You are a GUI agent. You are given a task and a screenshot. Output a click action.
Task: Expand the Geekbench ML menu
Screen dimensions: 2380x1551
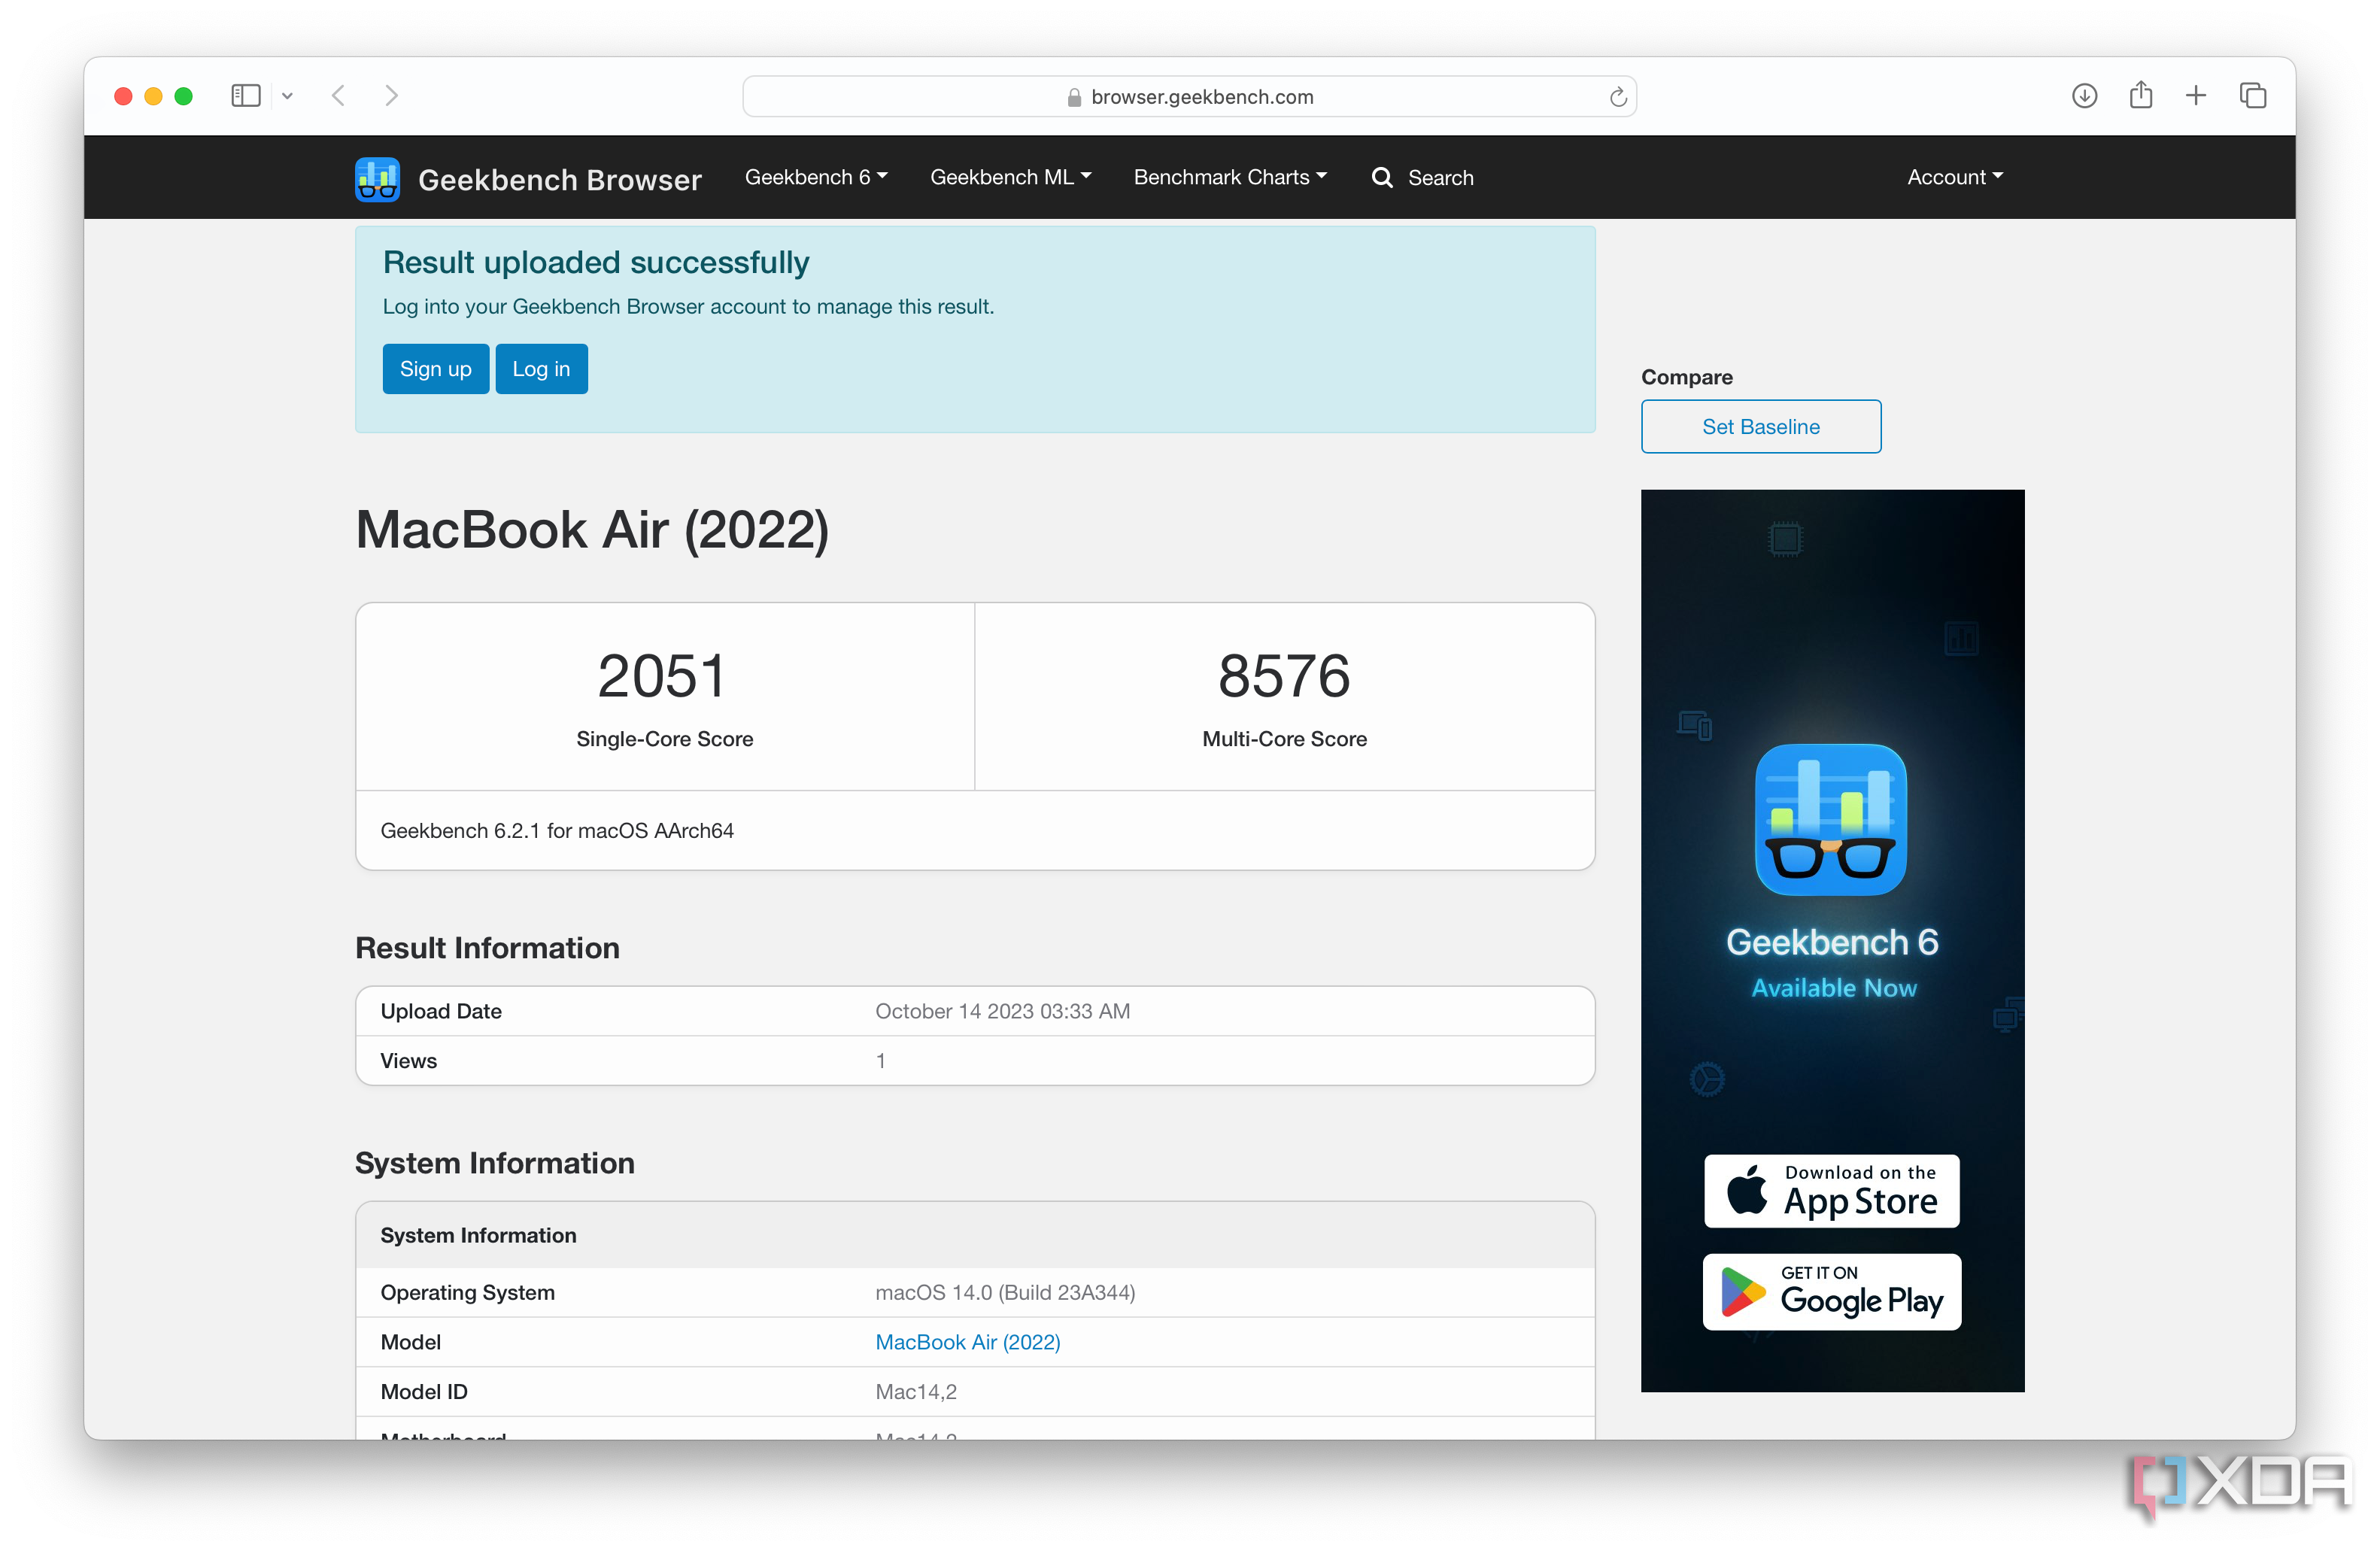click(x=1010, y=177)
